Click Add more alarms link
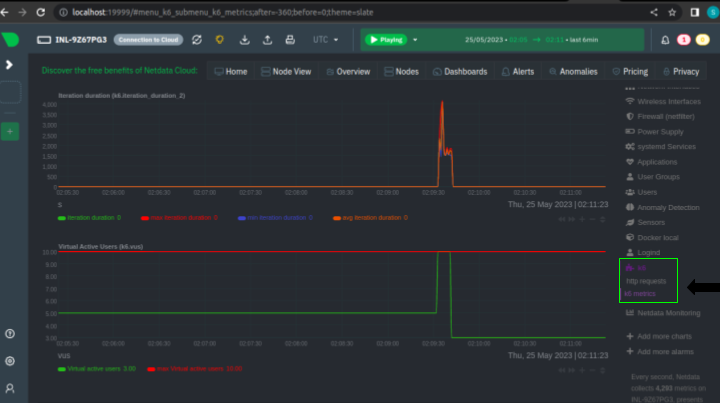 click(660, 352)
